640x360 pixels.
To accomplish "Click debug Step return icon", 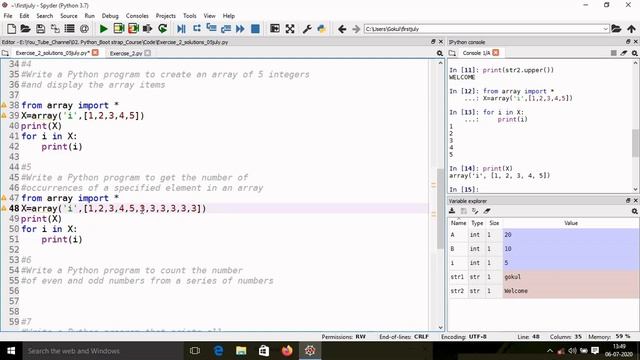I will pyautogui.click(x=226, y=29).
